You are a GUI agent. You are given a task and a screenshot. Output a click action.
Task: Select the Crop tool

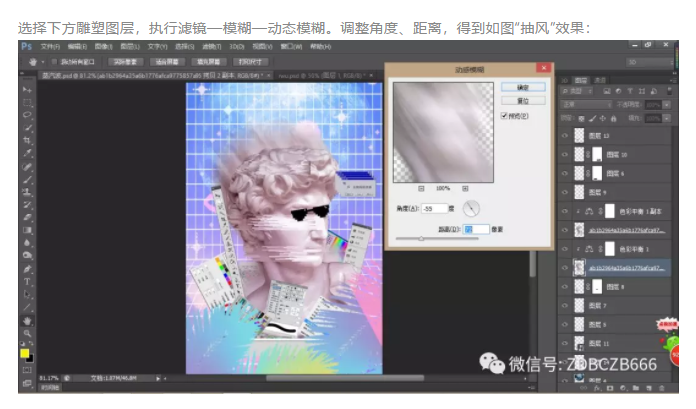(x=27, y=140)
